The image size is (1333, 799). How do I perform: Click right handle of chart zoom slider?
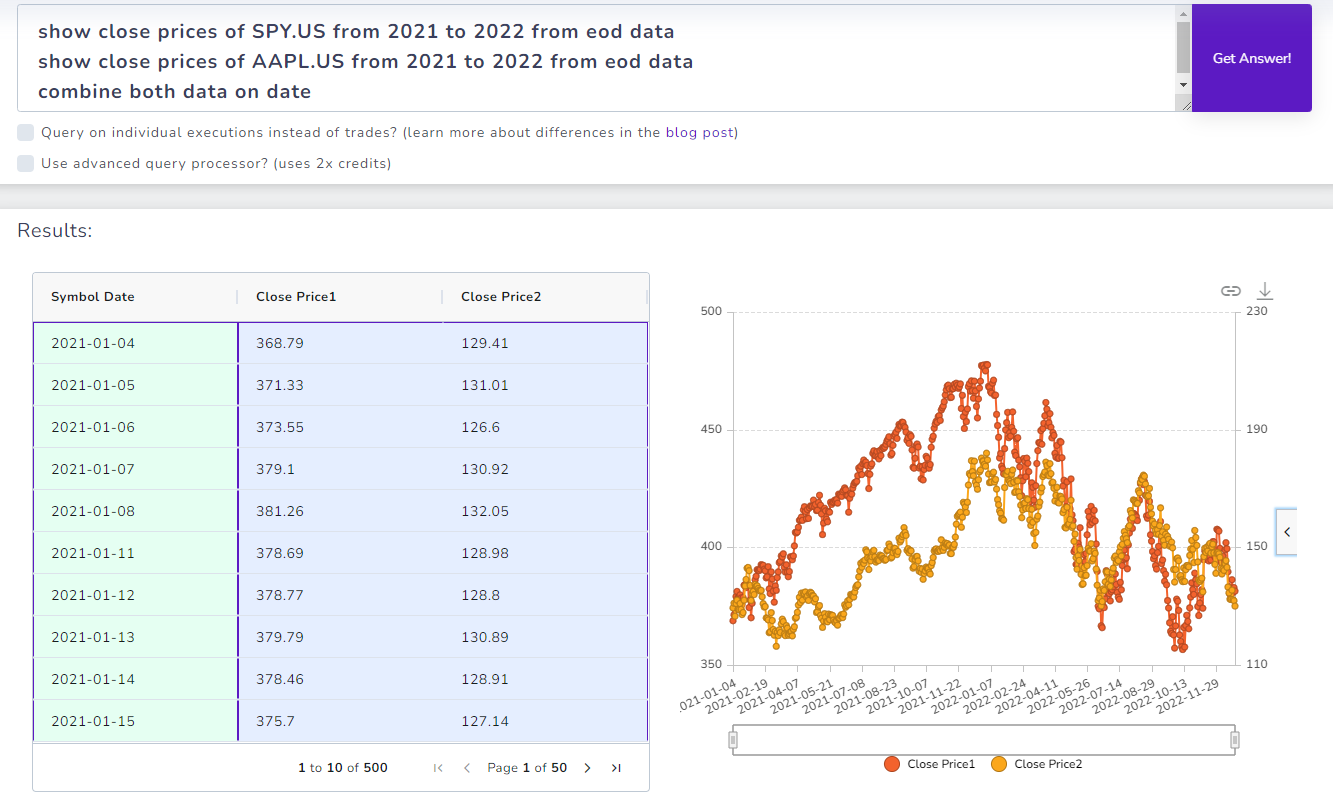pos(1235,740)
